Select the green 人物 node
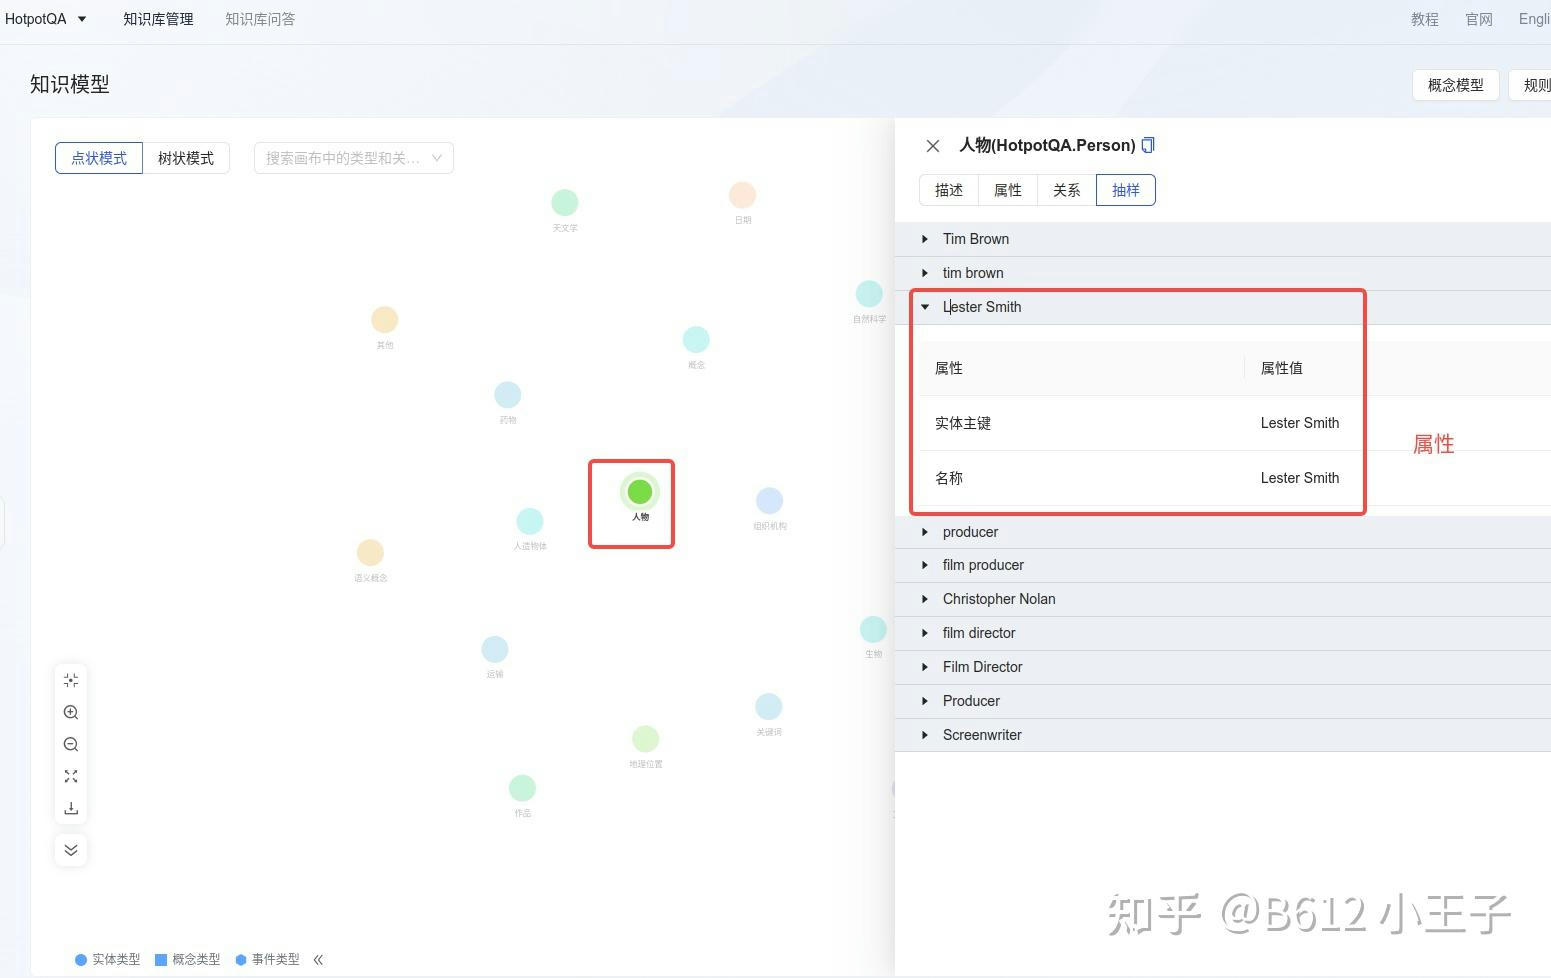The image size is (1551, 978). click(x=640, y=492)
